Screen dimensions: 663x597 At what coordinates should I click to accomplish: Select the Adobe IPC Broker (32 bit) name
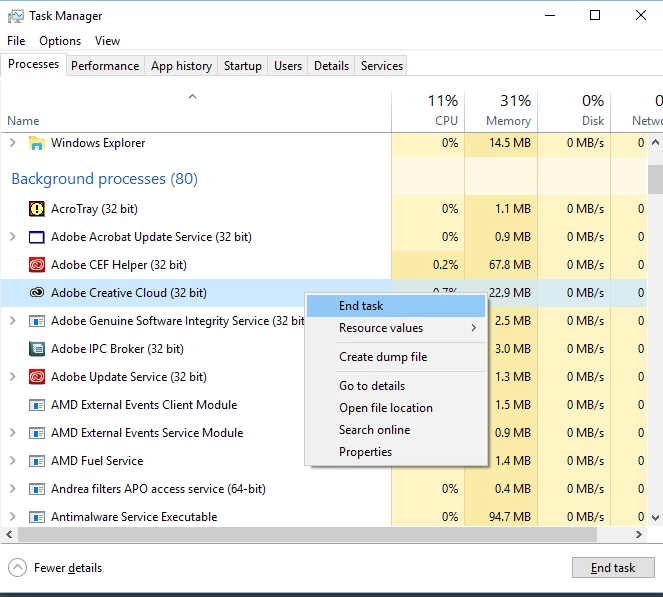117,349
